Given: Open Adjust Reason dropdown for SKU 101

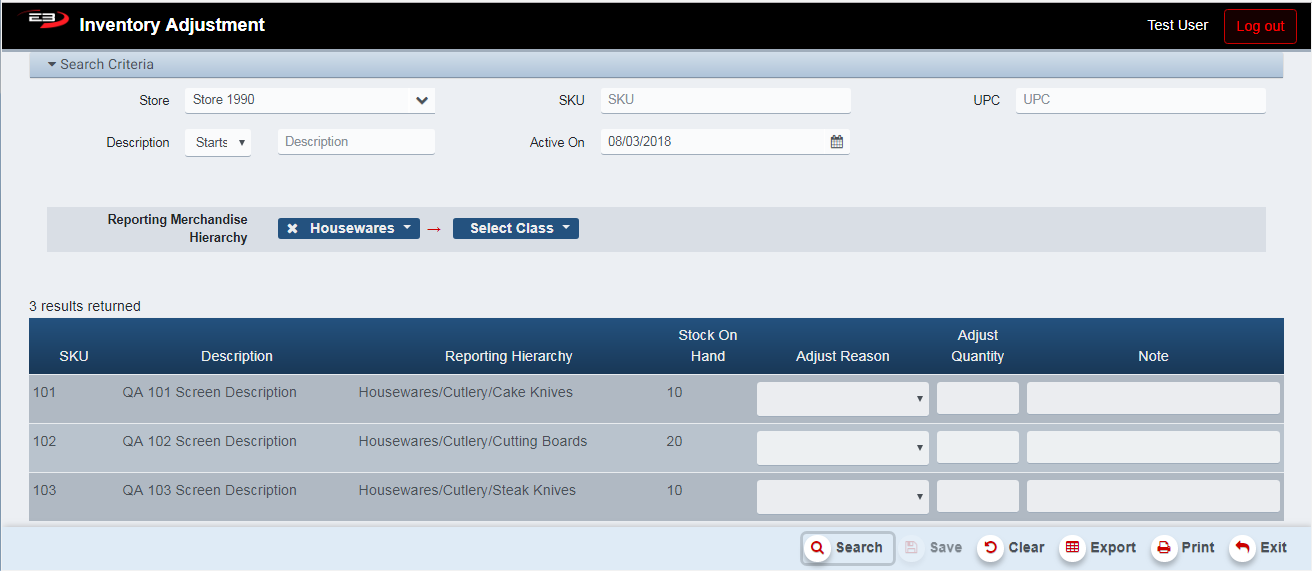Looking at the screenshot, I should (842, 398).
